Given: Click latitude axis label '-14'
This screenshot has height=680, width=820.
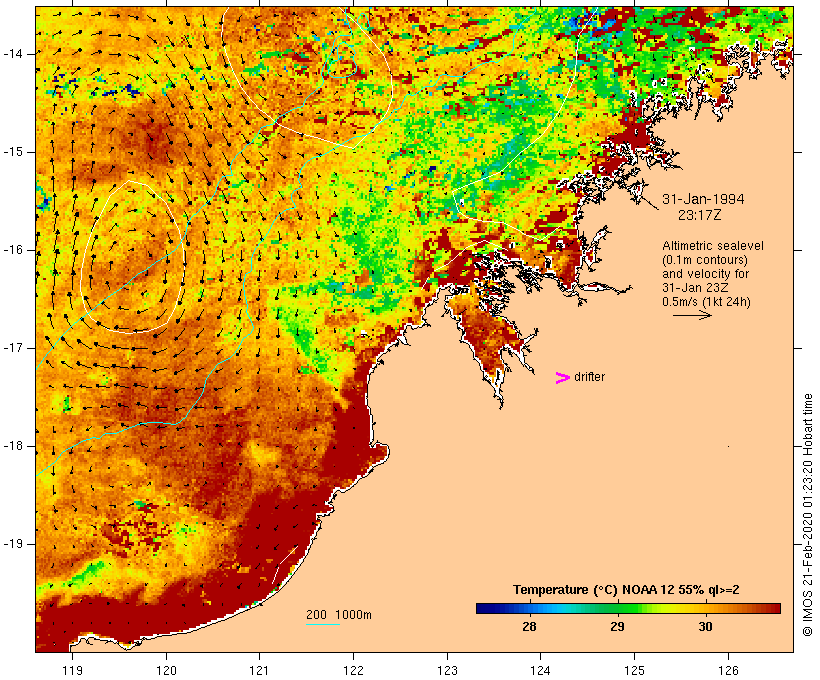Looking at the screenshot, I should (13, 54).
